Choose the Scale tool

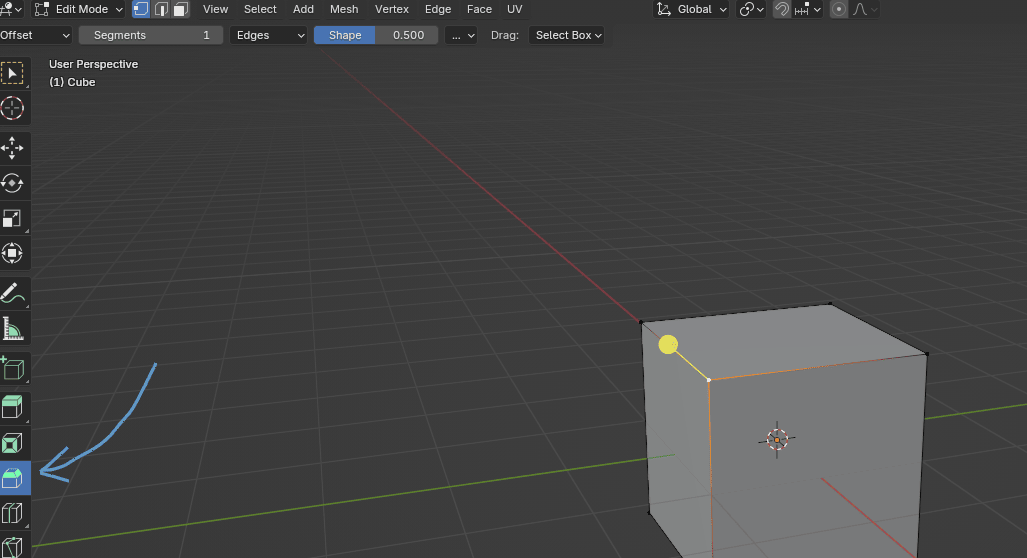[x=13, y=219]
